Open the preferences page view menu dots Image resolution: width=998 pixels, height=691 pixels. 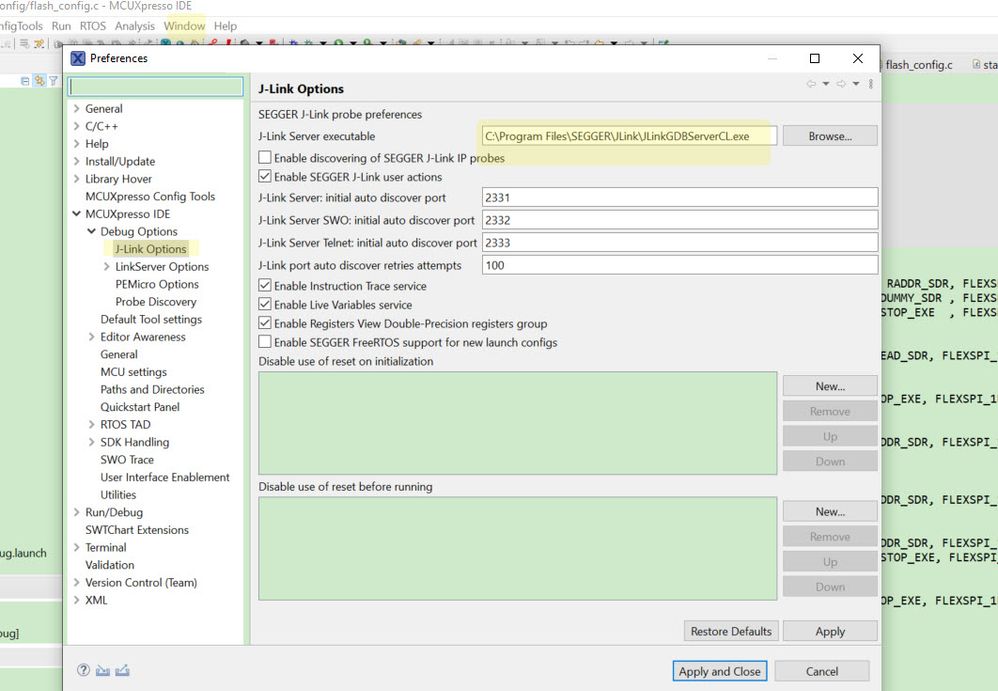pos(871,84)
